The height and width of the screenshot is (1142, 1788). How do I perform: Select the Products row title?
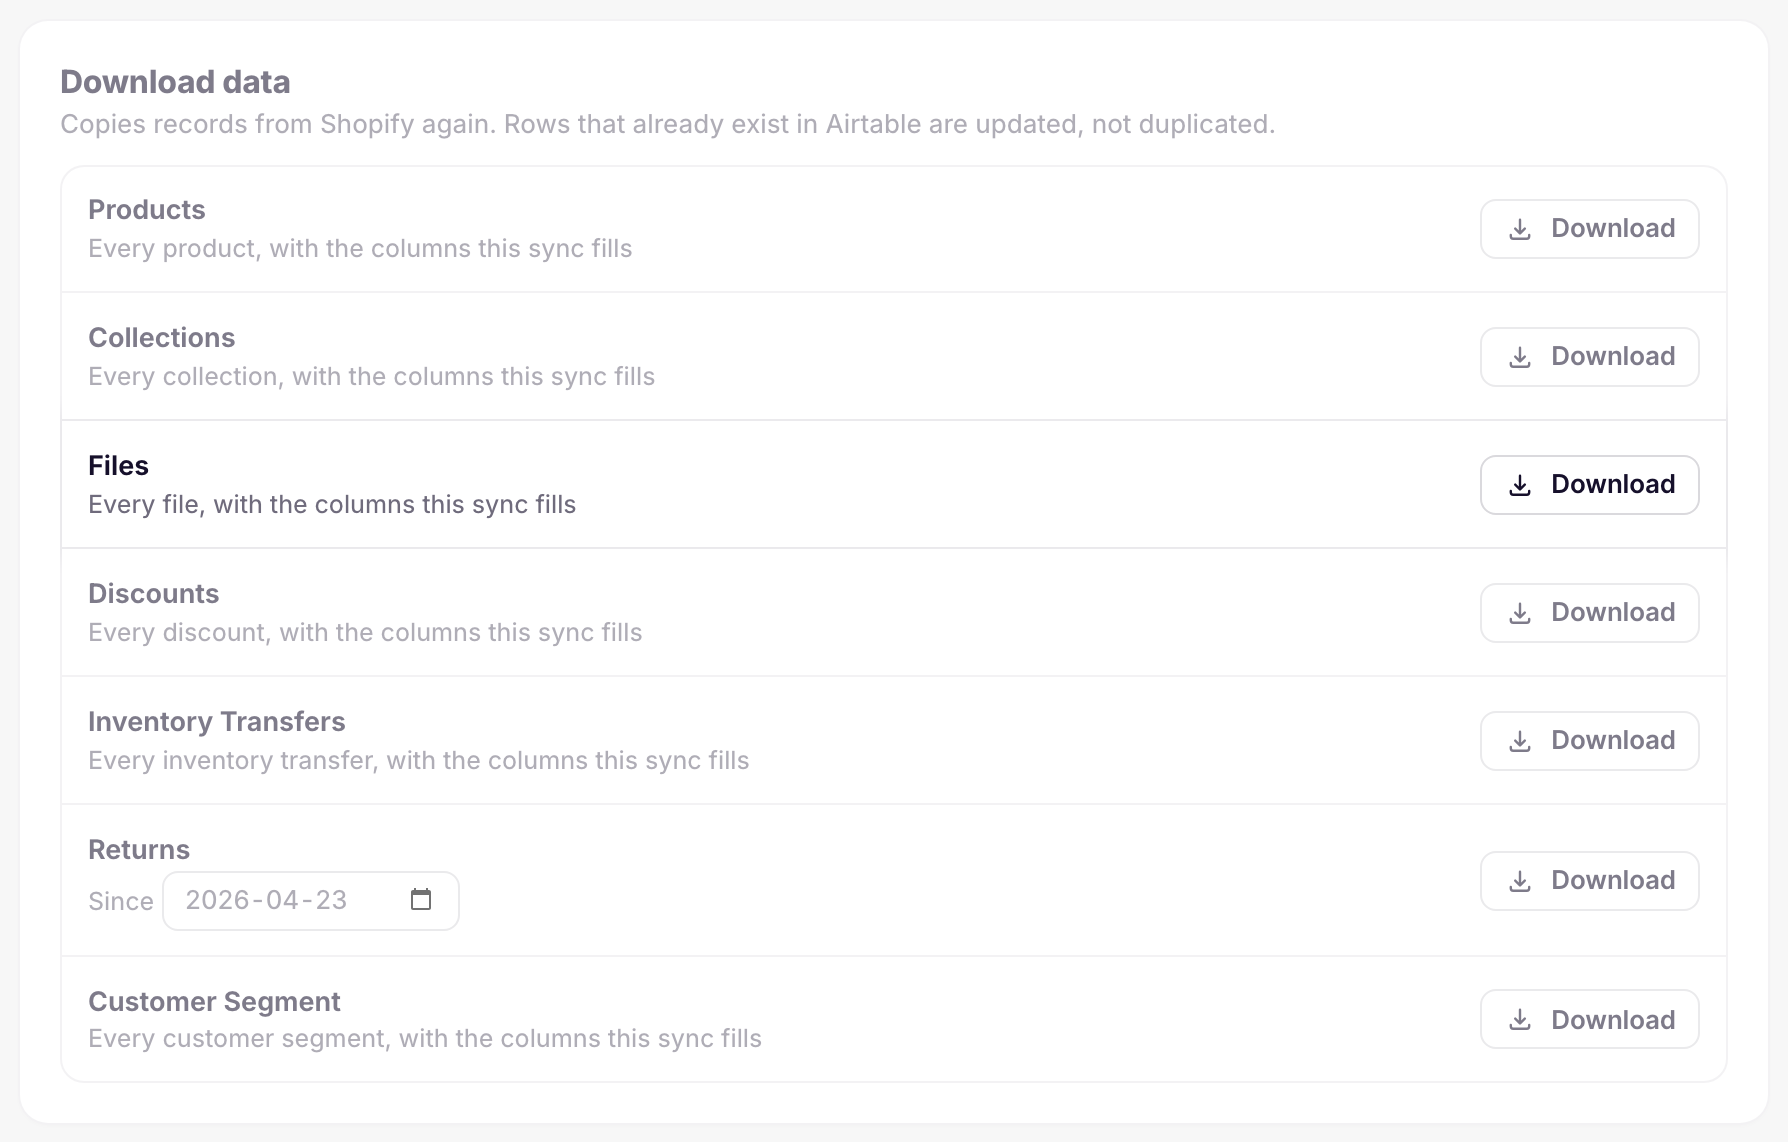(147, 210)
